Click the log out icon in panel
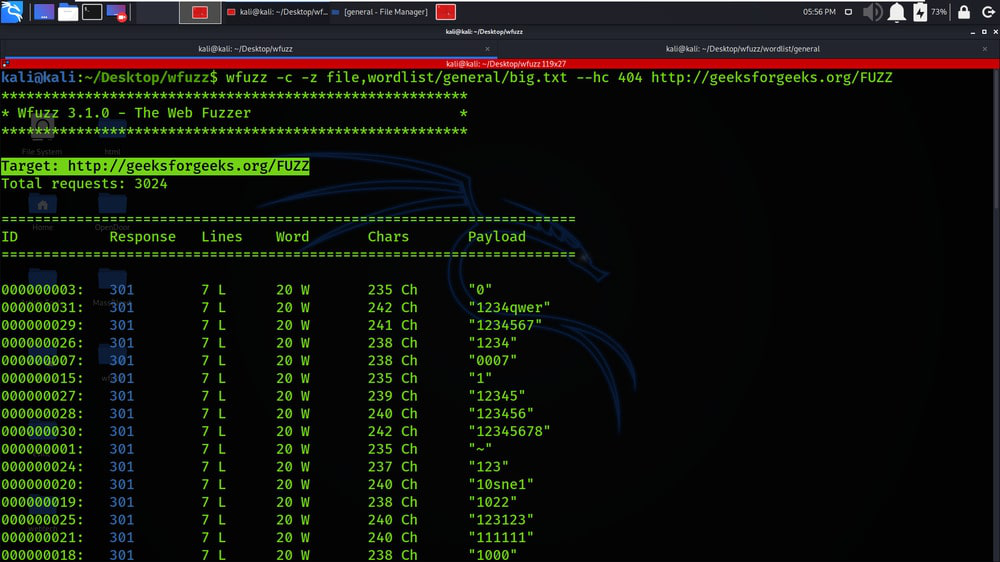This screenshot has height=562, width=1000. click(x=988, y=12)
